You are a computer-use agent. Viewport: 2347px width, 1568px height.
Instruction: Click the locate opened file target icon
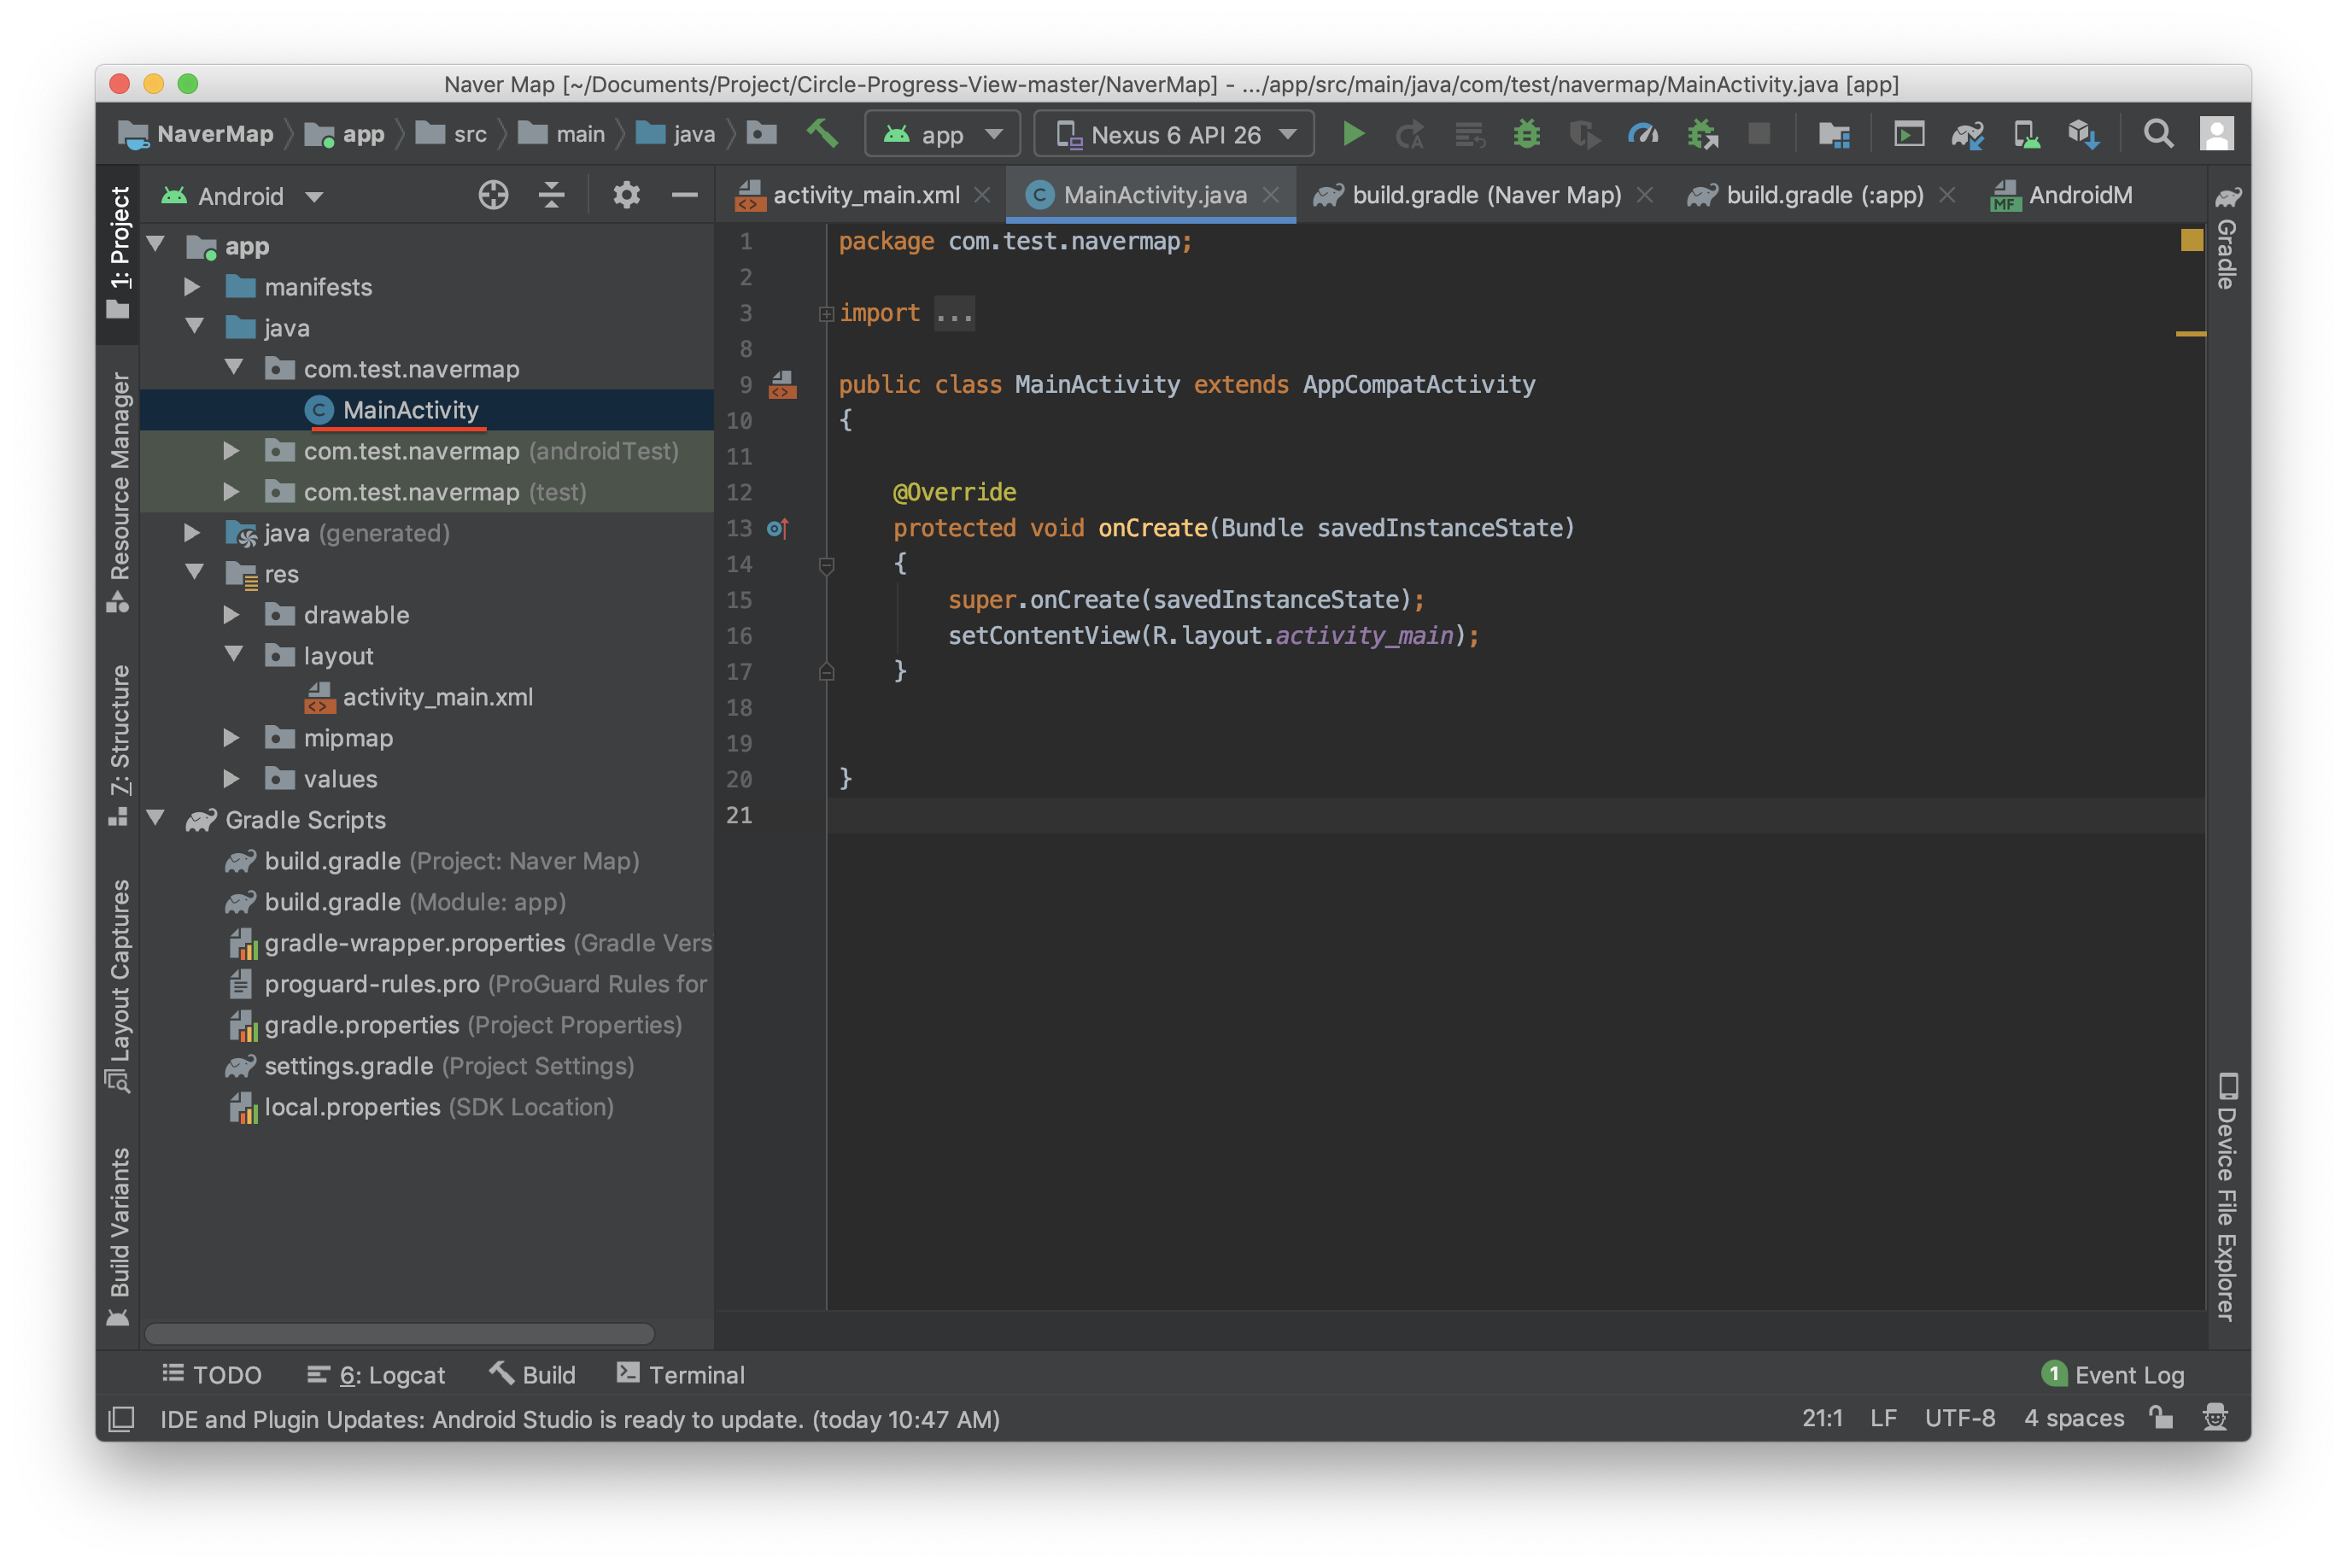coord(493,195)
